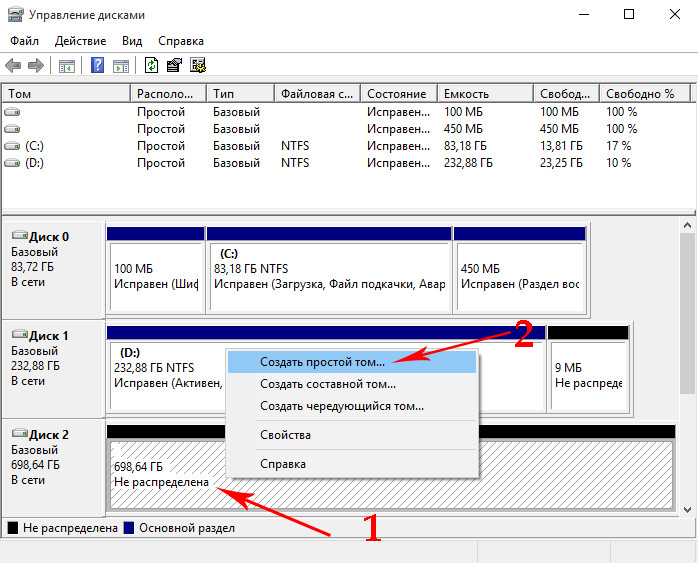Choose Создать простой том from context menu
The height and width of the screenshot is (563, 698).
point(352,362)
